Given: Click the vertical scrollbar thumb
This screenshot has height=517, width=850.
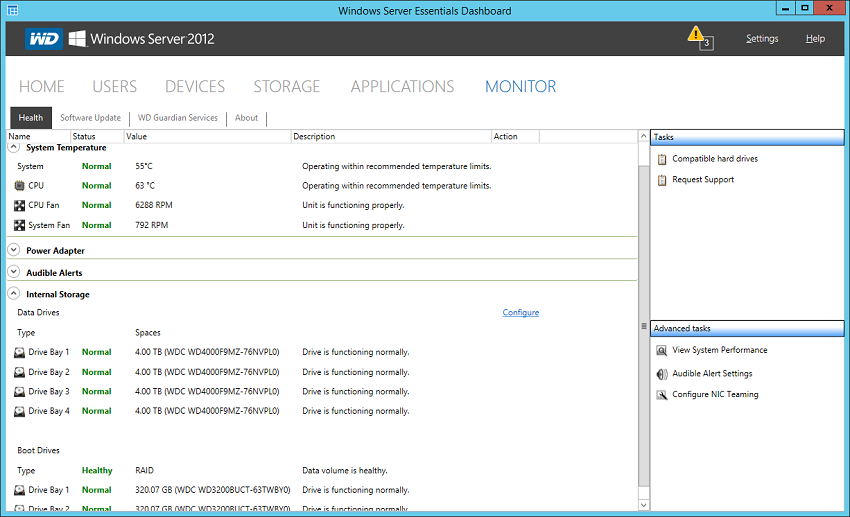Looking at the screenshot, I should (x=643, y=325).
